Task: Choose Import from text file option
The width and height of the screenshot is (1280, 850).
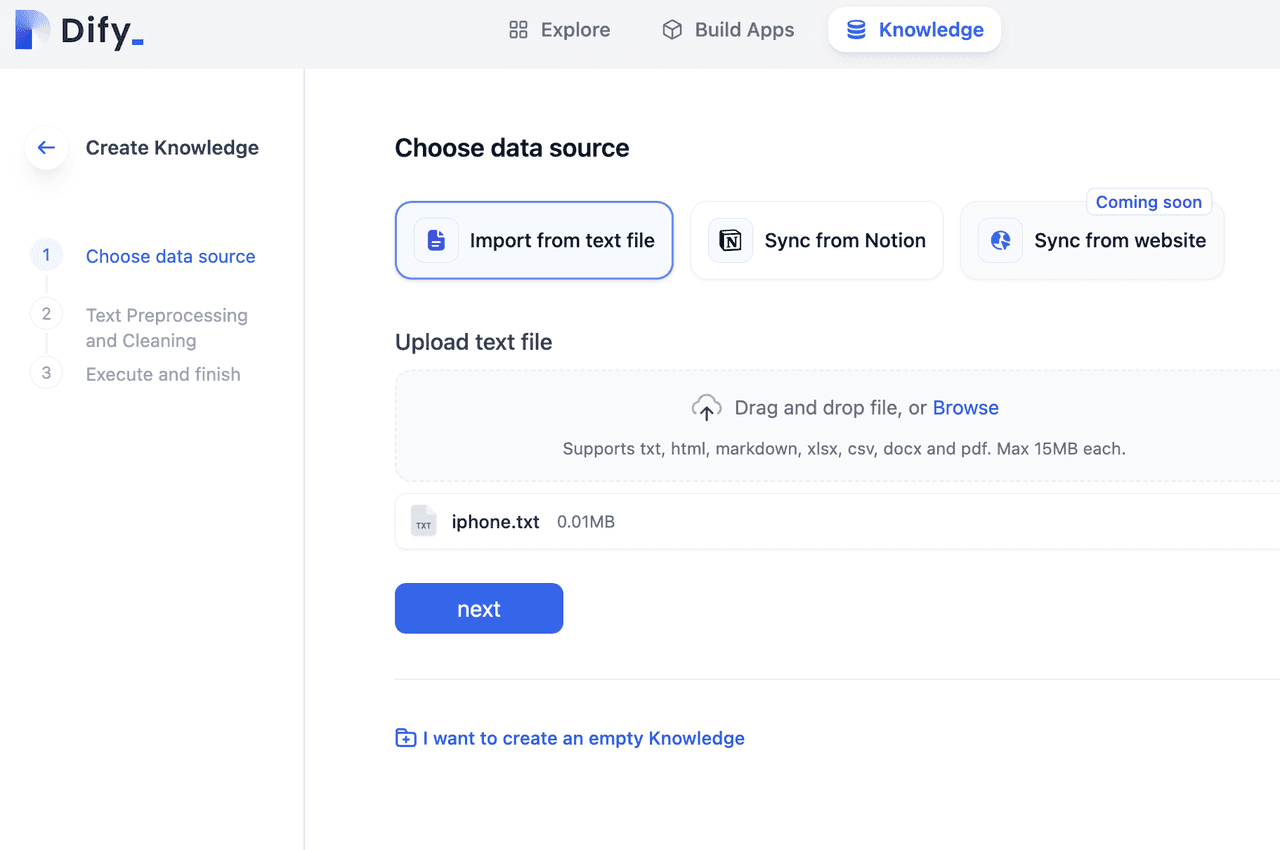Action: [534, 241]
